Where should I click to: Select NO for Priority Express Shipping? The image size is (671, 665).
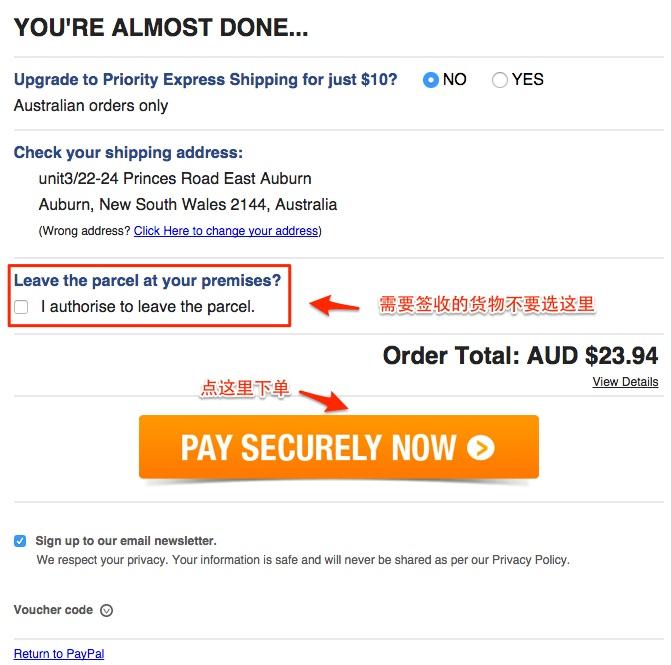(x=431, y=80)
